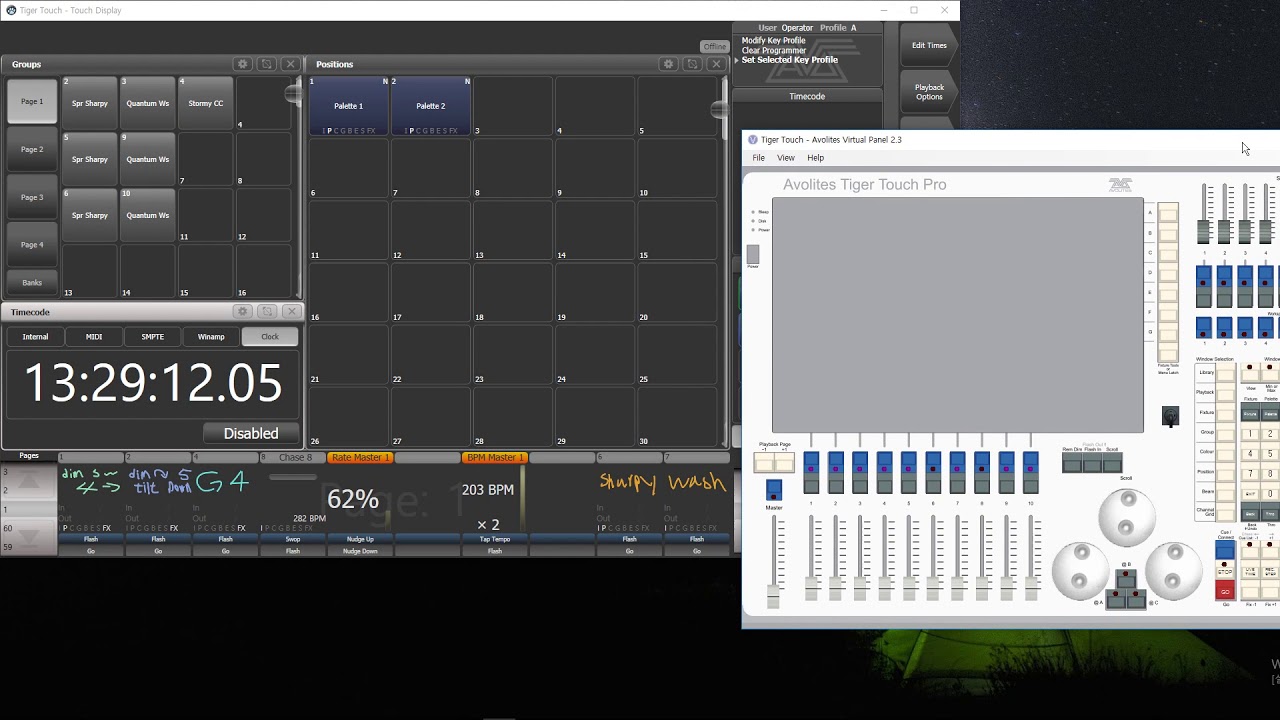
Task: Click BPM Master 1 playback label
Action: pyautogui.click(x=494, y=457)
